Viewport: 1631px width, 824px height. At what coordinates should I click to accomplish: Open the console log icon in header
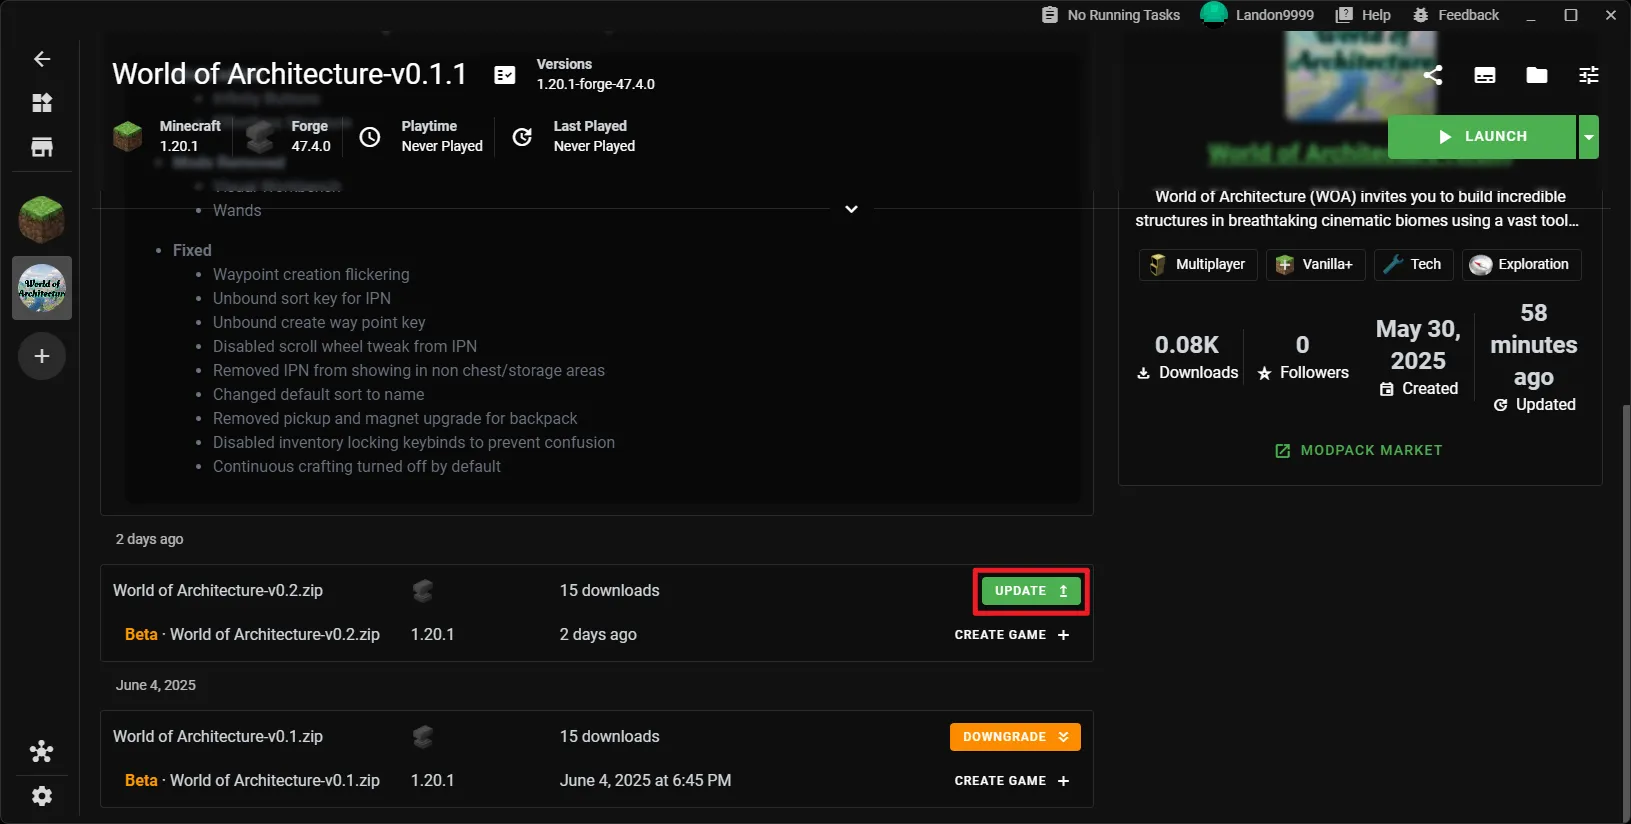[1485, 75]
